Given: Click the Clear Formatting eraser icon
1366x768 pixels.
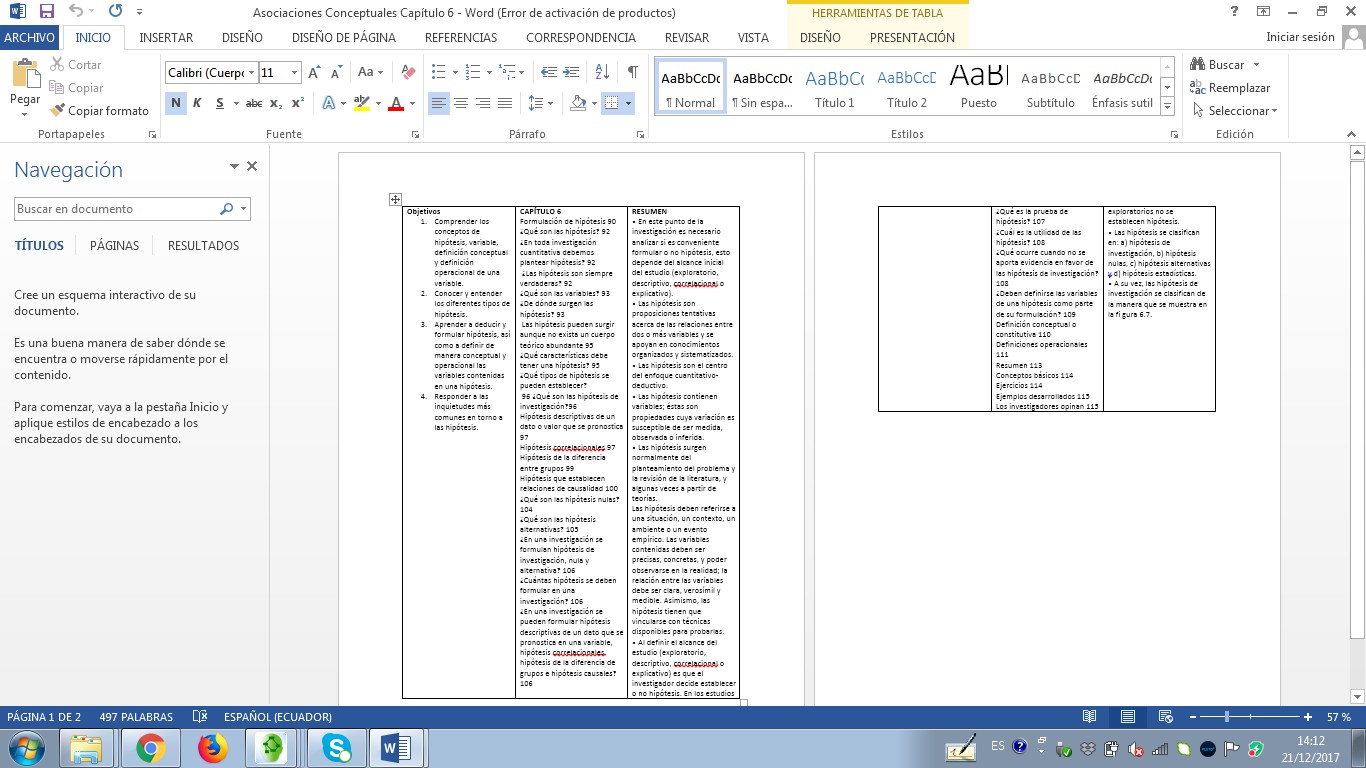Looking at the screenshot, I should tap(408, 73).
